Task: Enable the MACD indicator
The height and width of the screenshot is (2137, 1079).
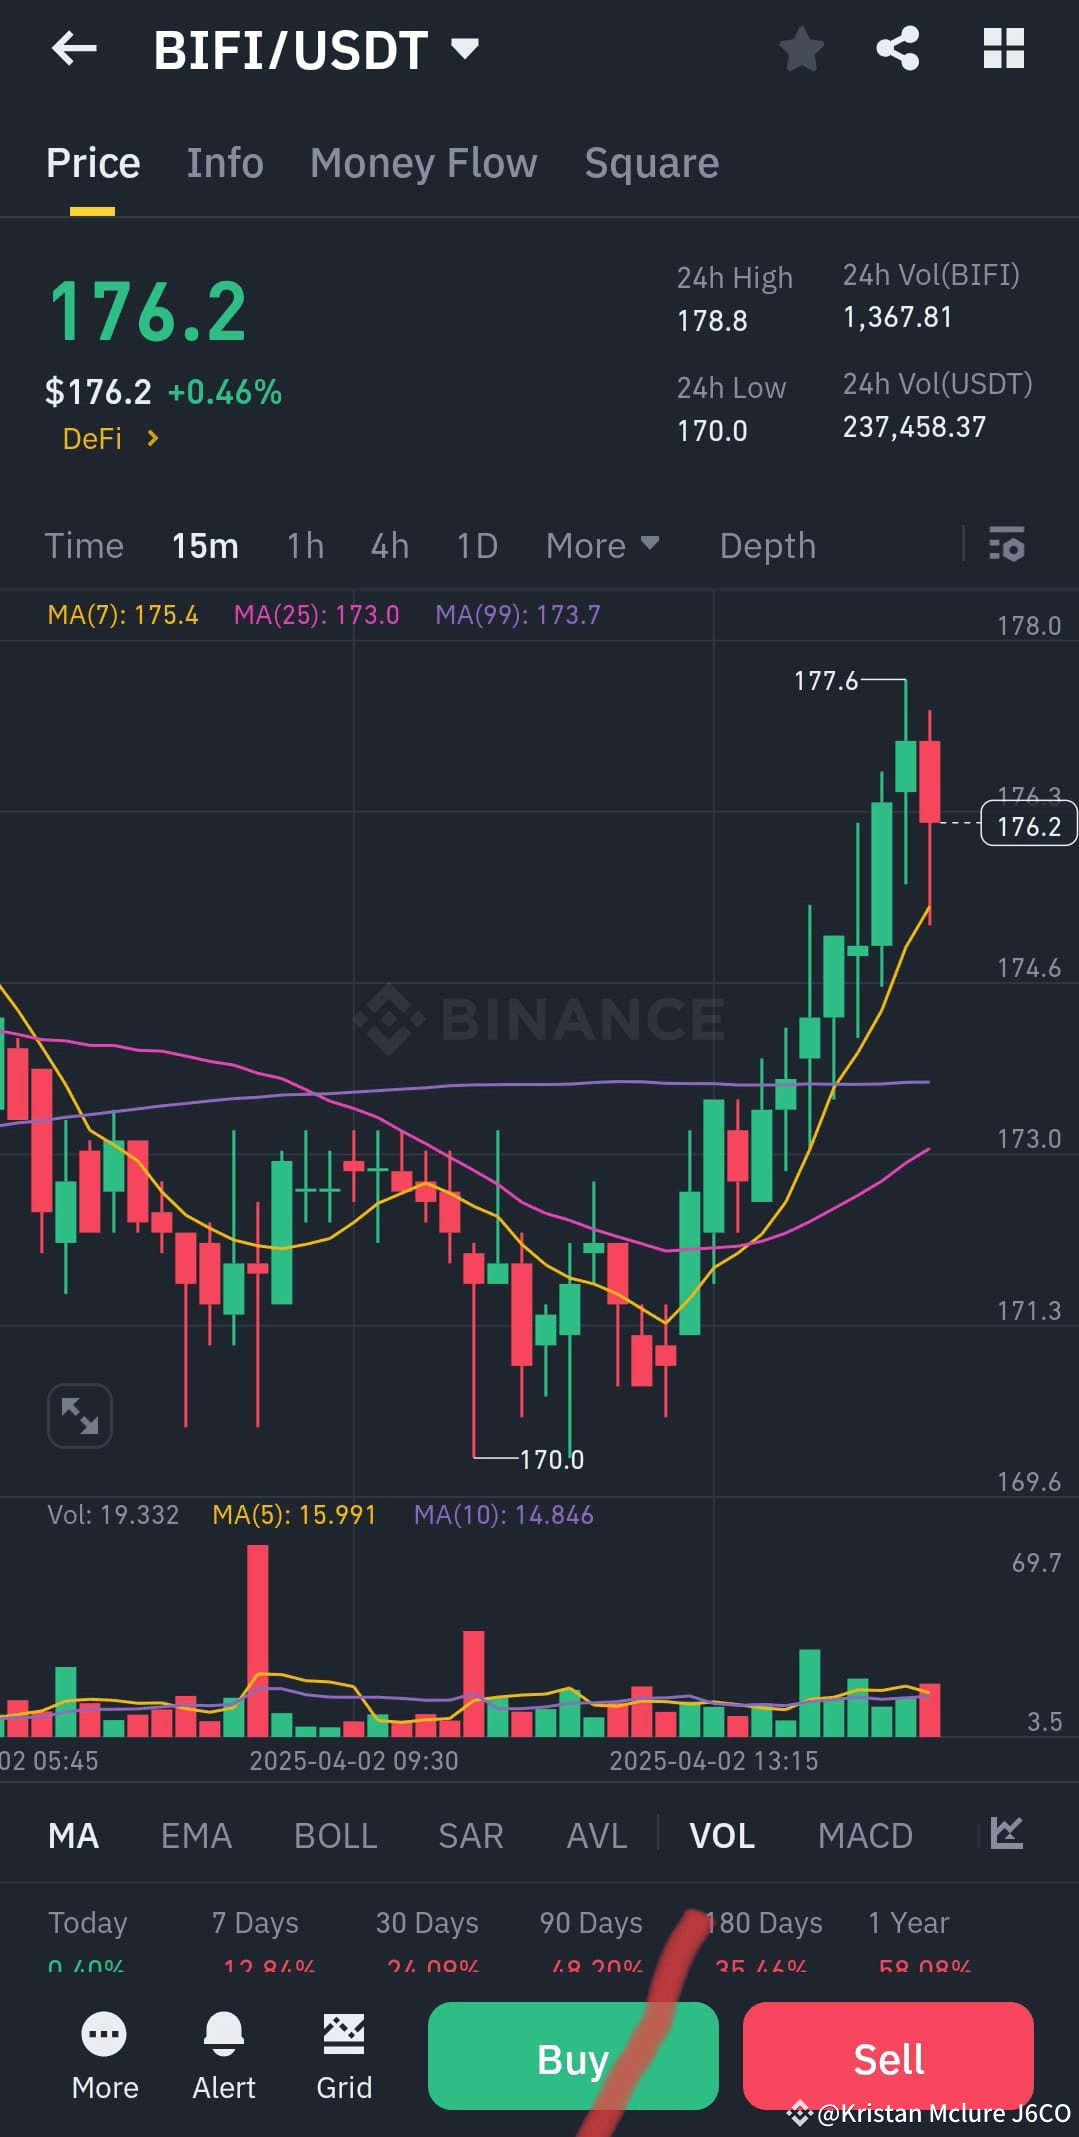Action: point(864,1835)
